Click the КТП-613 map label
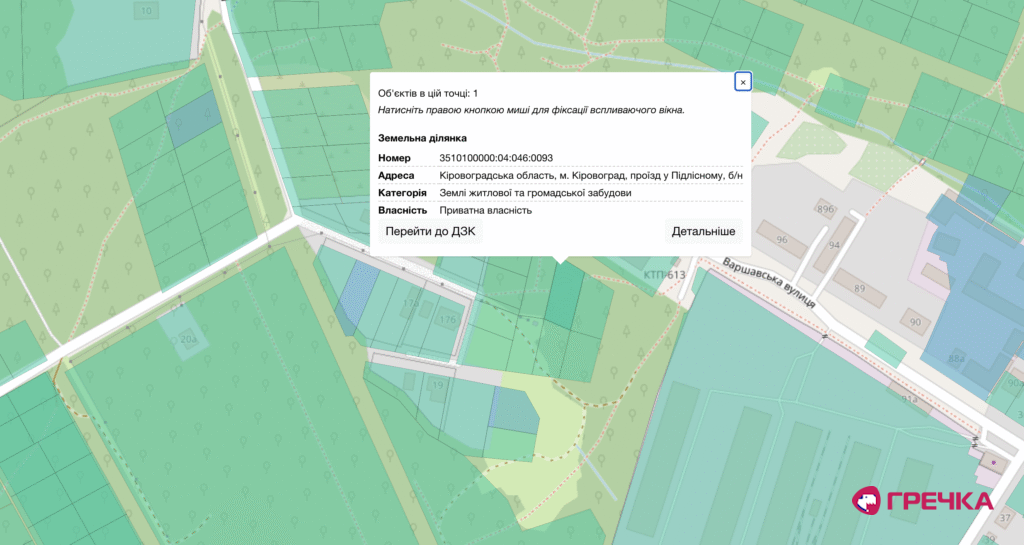Screen dimensions: 1024x545 664,275
